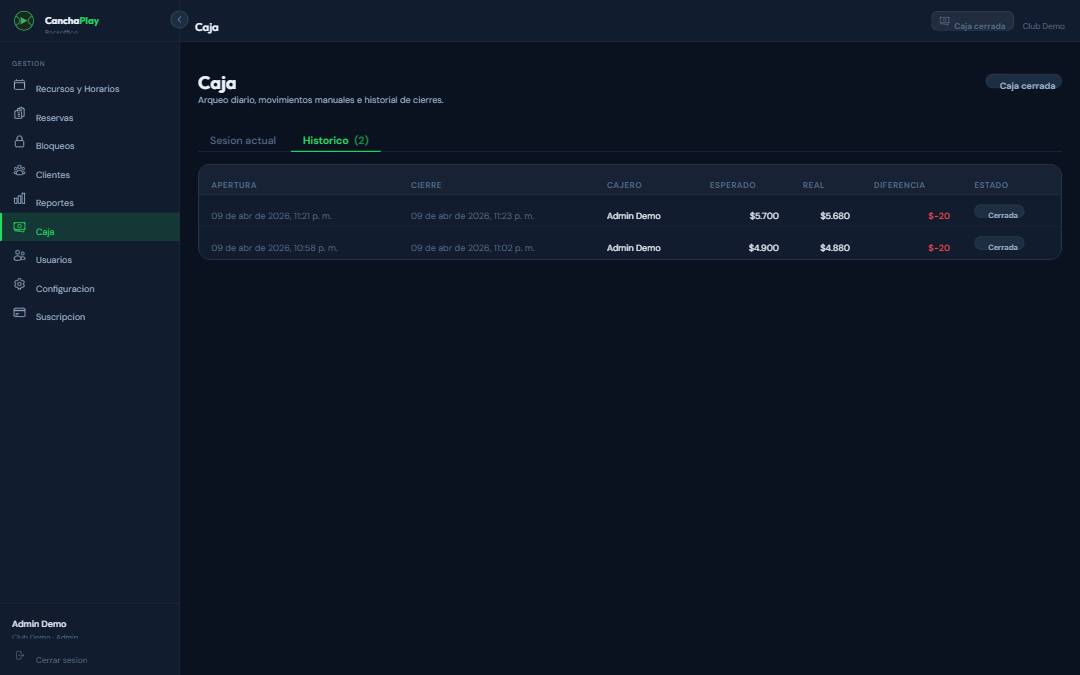Click the CanchaPlay logo icon
Screen dimensions: 1080x675
[x=24, y=21]
